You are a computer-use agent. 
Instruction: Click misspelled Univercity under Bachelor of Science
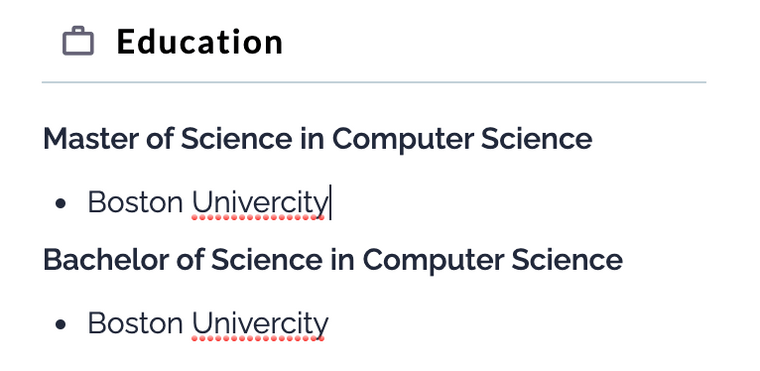pyautogui.click(x=260, y=324)
